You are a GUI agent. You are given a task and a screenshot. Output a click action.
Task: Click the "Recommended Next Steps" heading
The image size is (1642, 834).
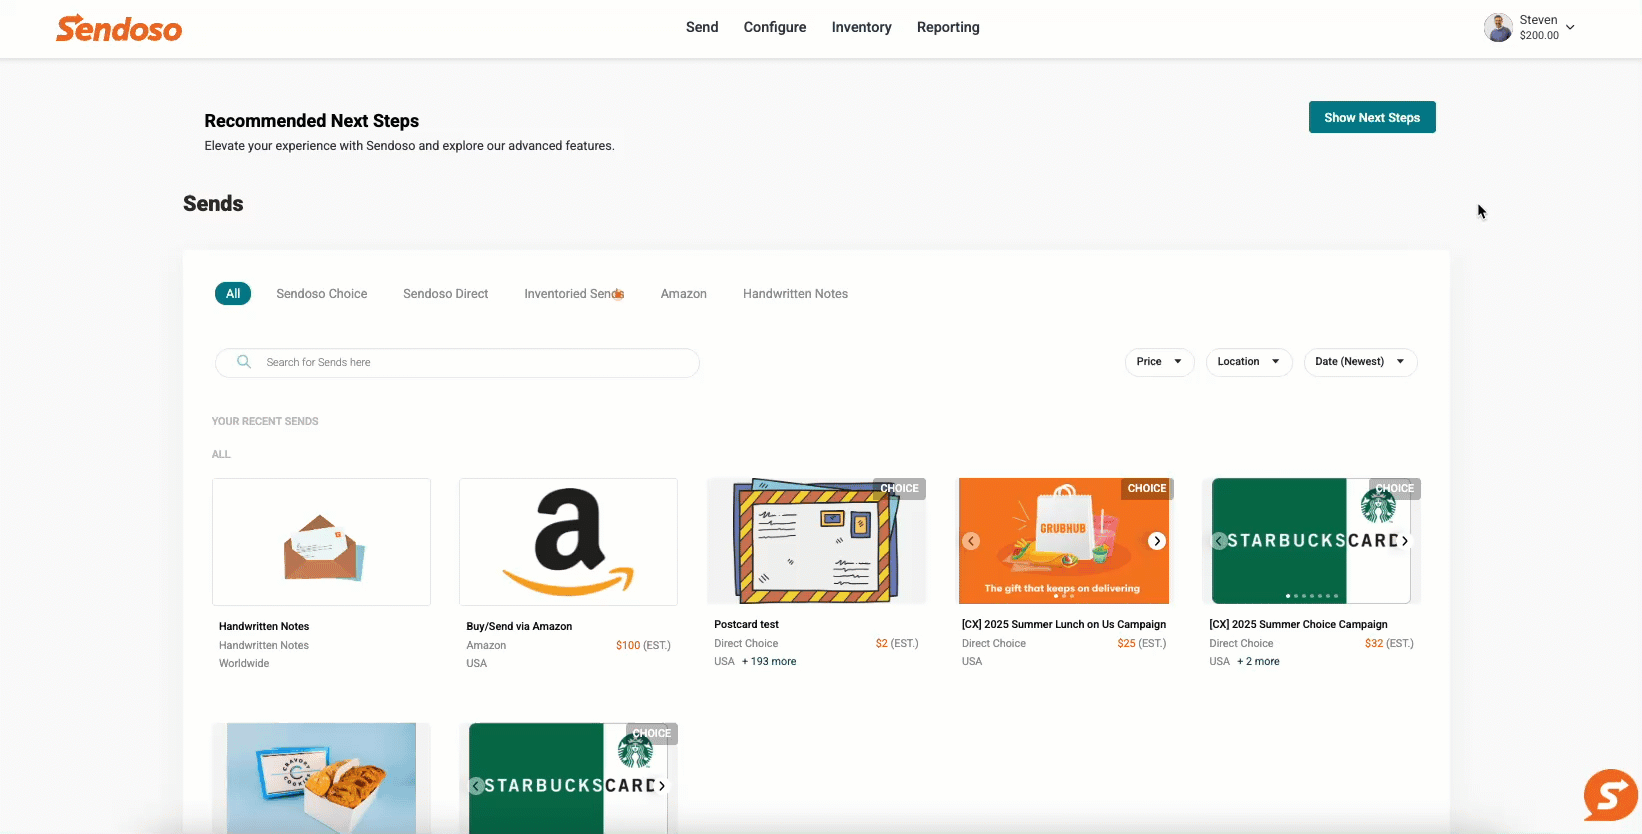click(312, 121)
